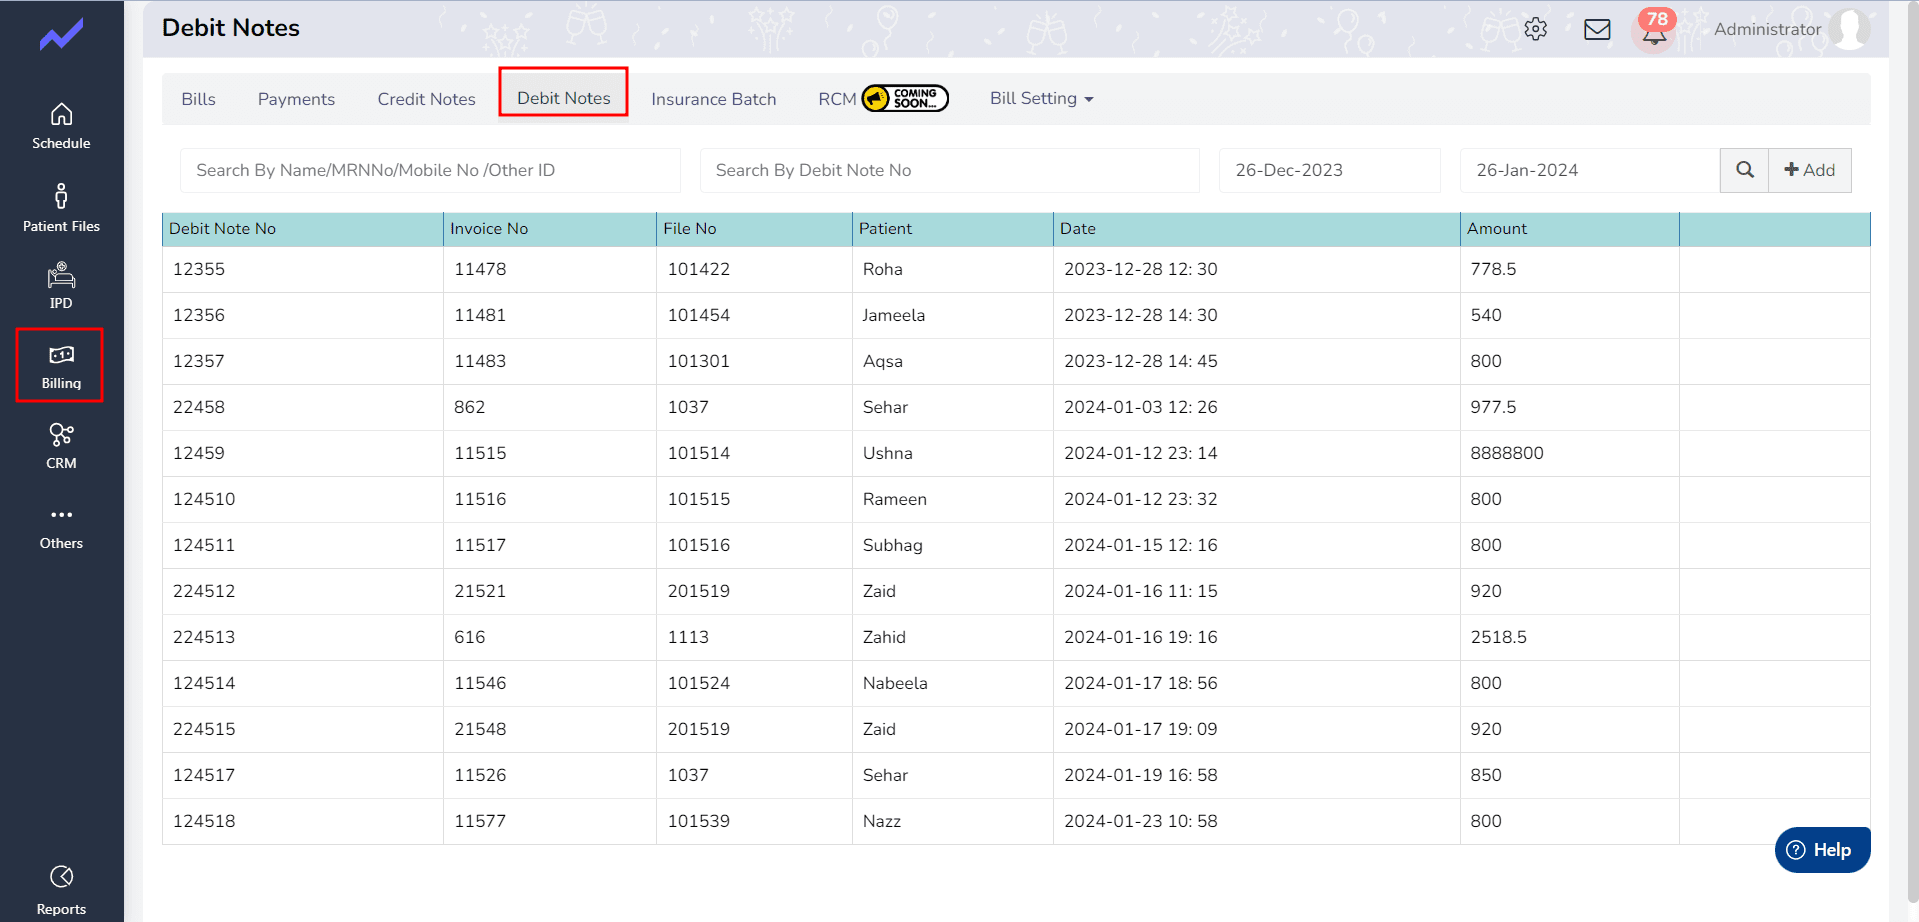Click the Patient column header
The height and width of the screenshot is (922, 1919).
coord(953,229)
